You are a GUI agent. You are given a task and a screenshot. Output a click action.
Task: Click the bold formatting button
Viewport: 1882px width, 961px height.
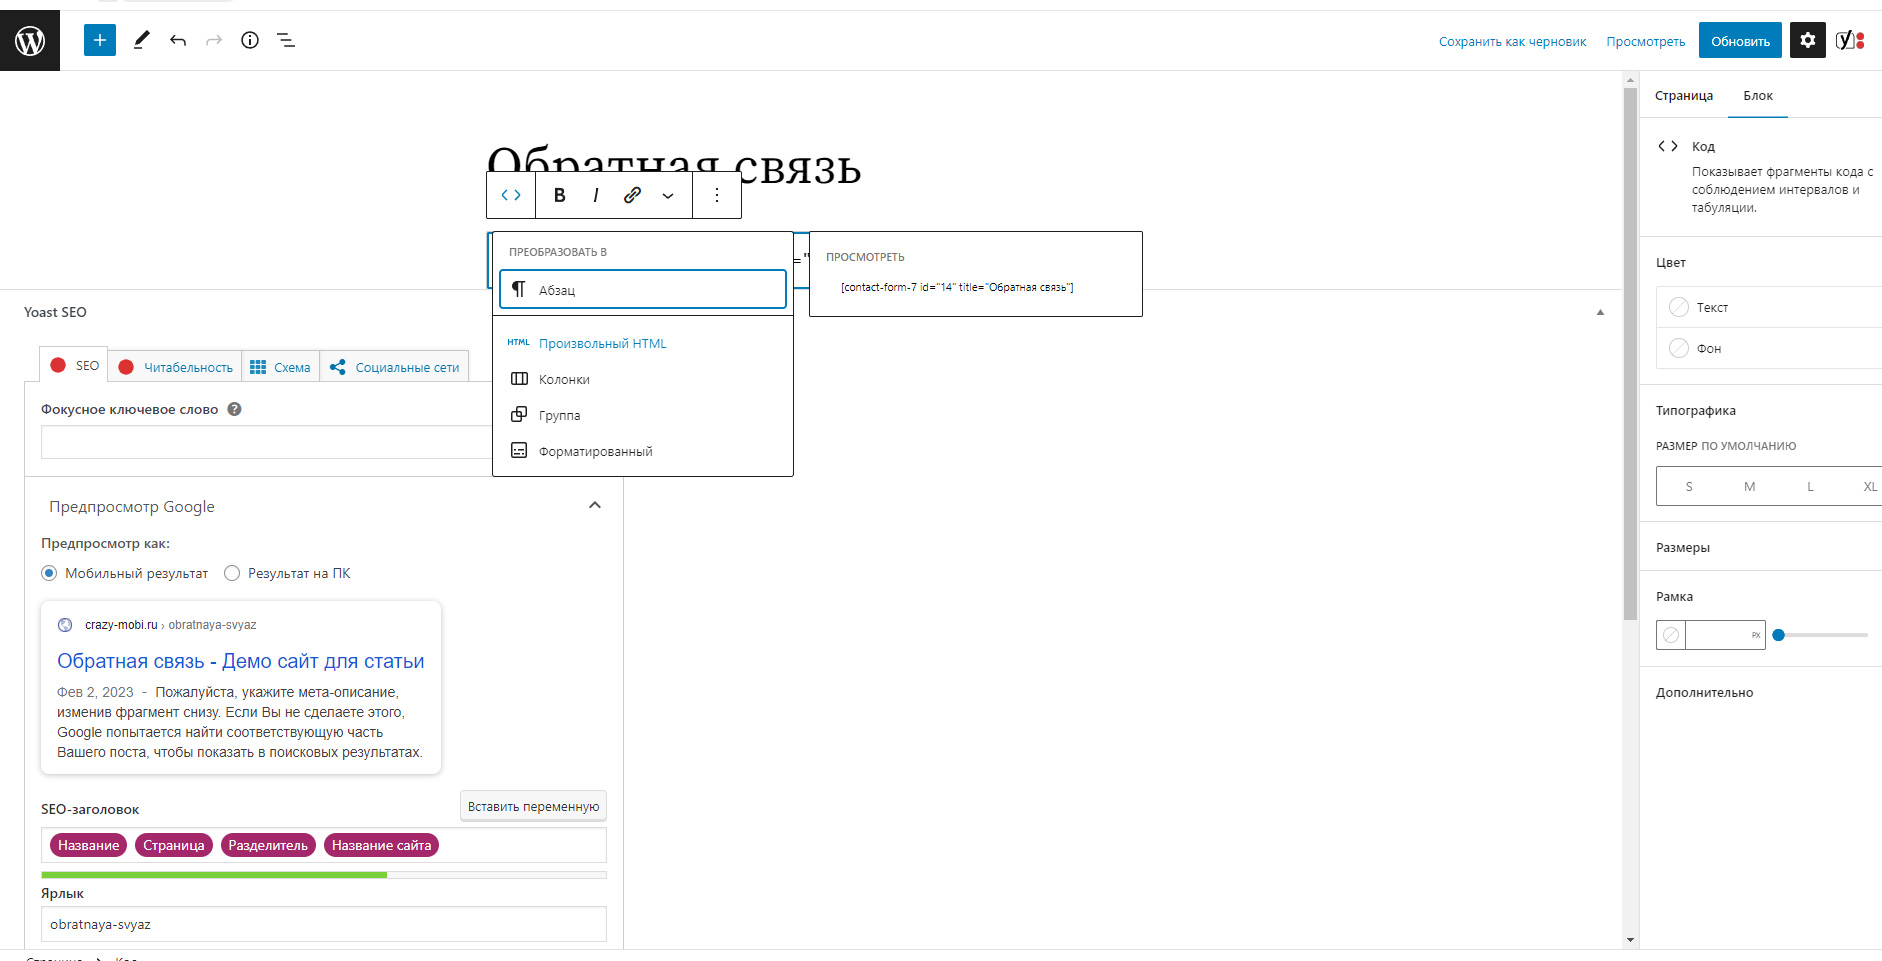coord(559,195)
